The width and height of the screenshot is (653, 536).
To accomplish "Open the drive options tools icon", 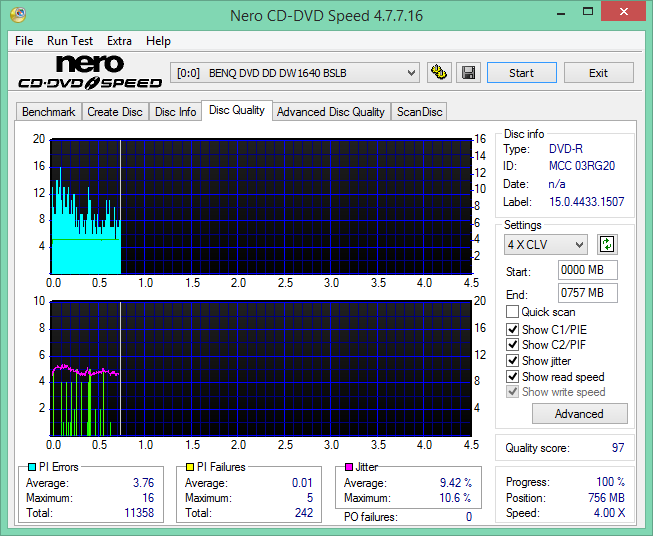I will coord(439,73).
